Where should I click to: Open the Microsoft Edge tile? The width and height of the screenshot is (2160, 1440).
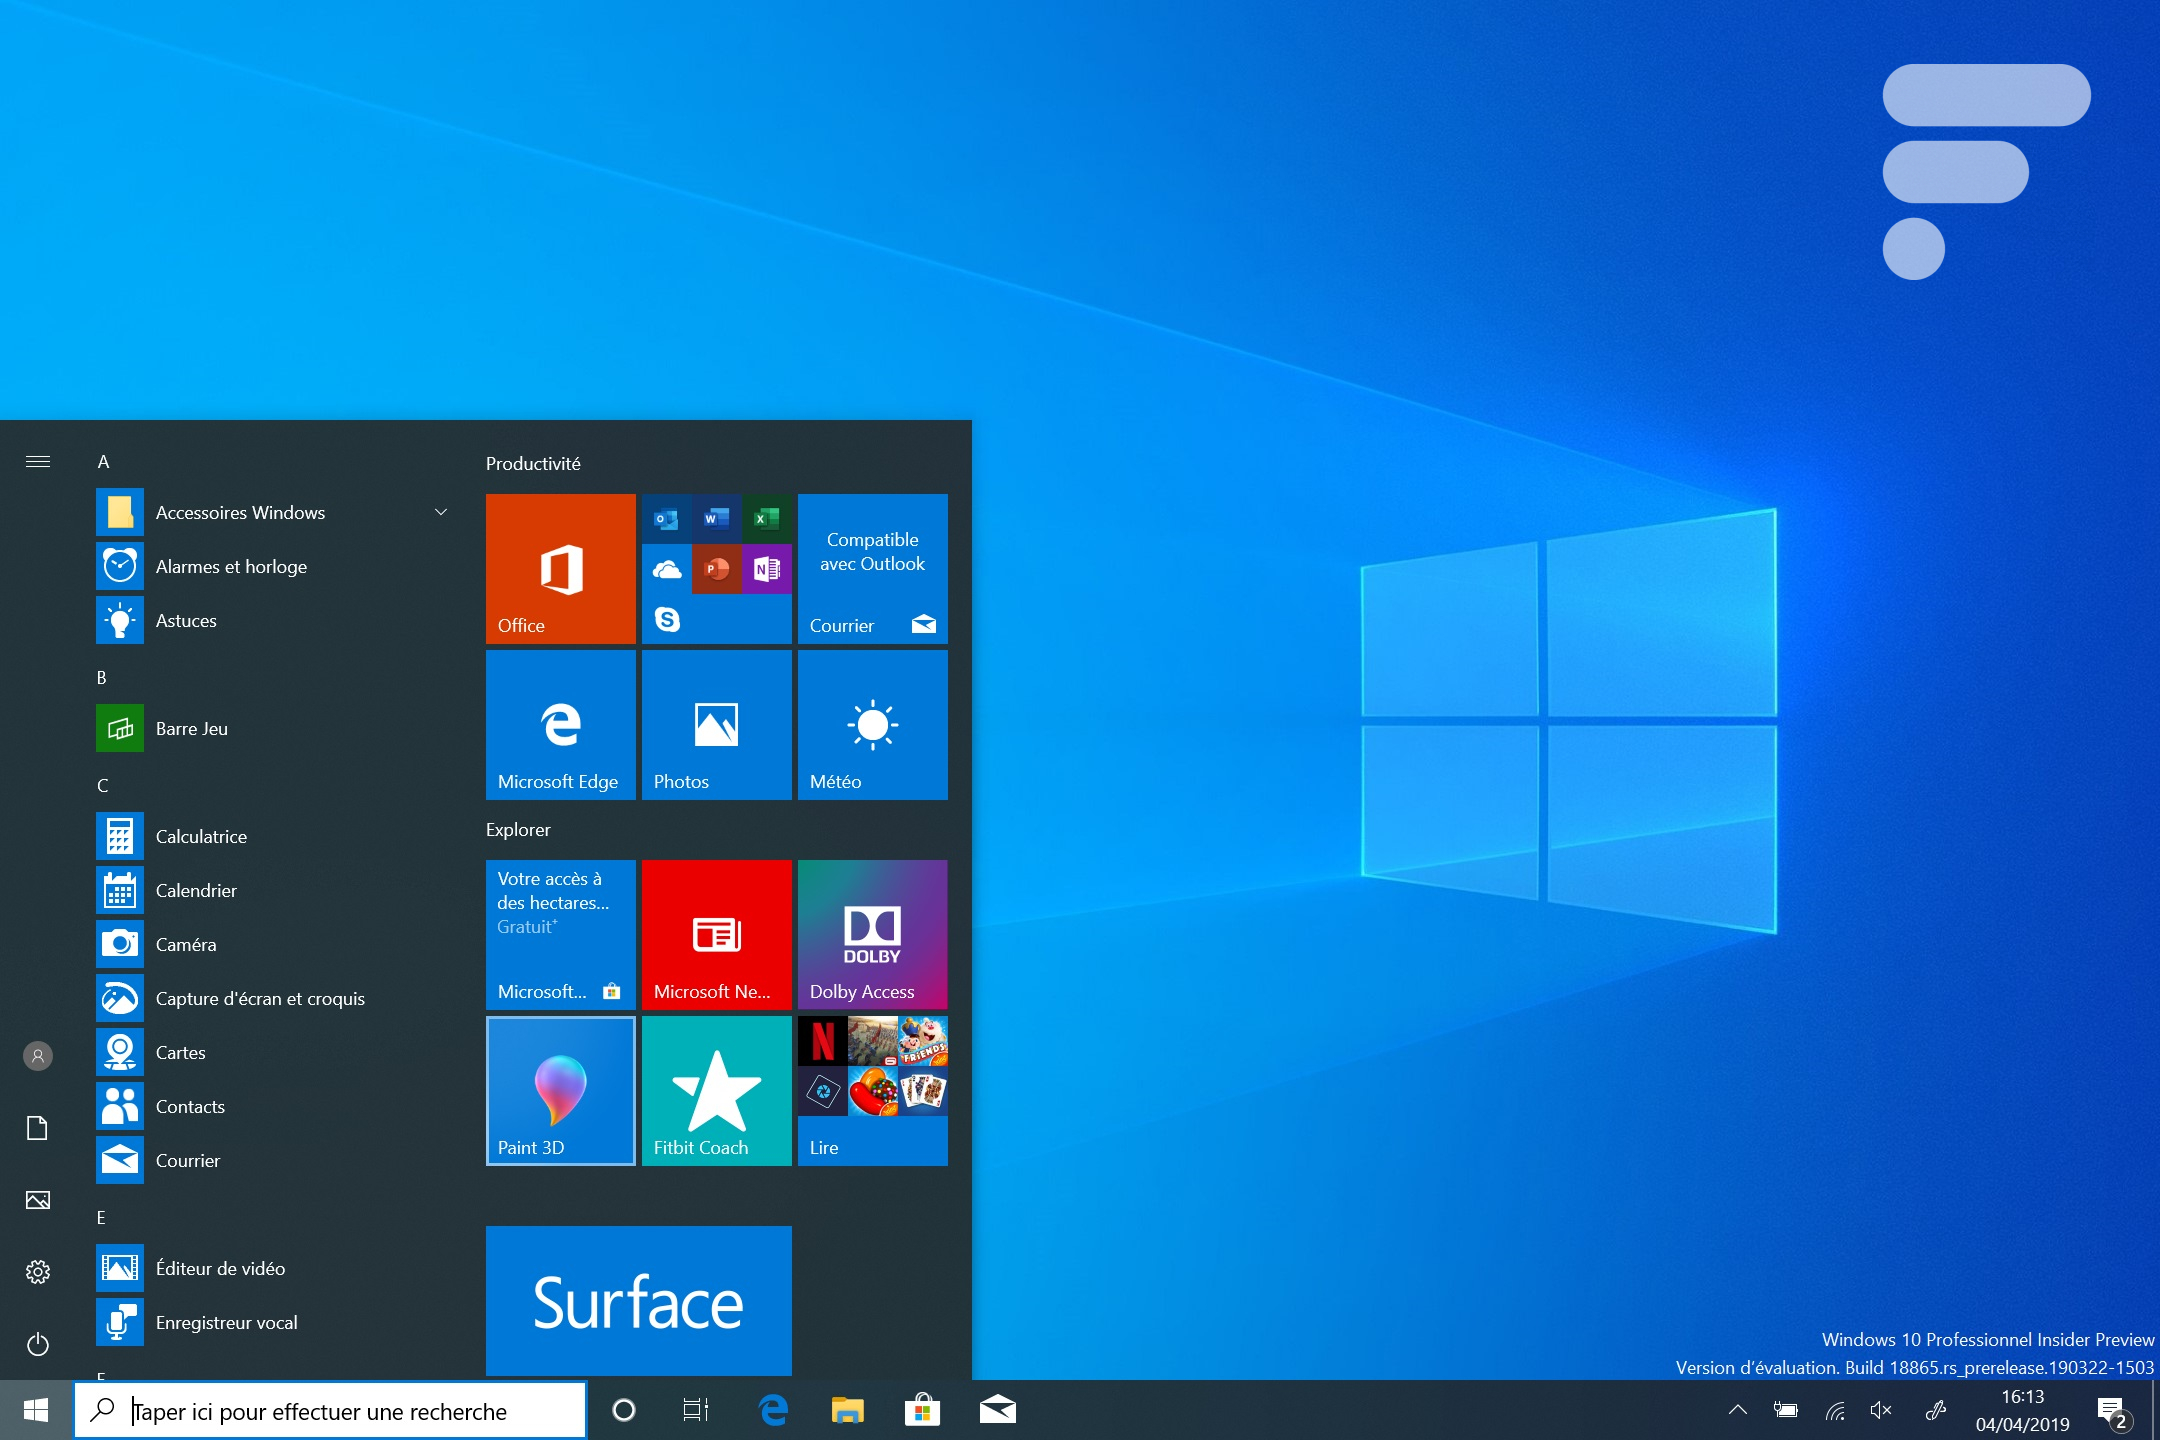coord(560,724)
